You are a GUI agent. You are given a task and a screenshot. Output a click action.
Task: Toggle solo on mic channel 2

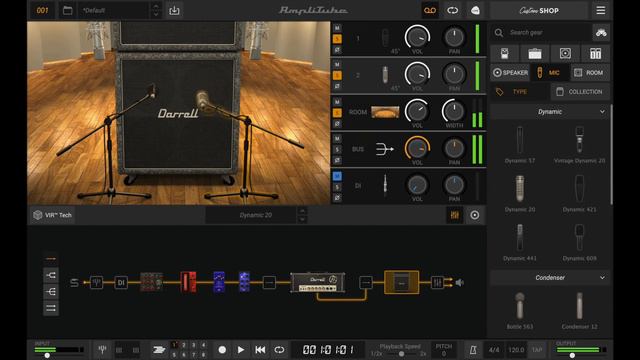click(337, 76)
